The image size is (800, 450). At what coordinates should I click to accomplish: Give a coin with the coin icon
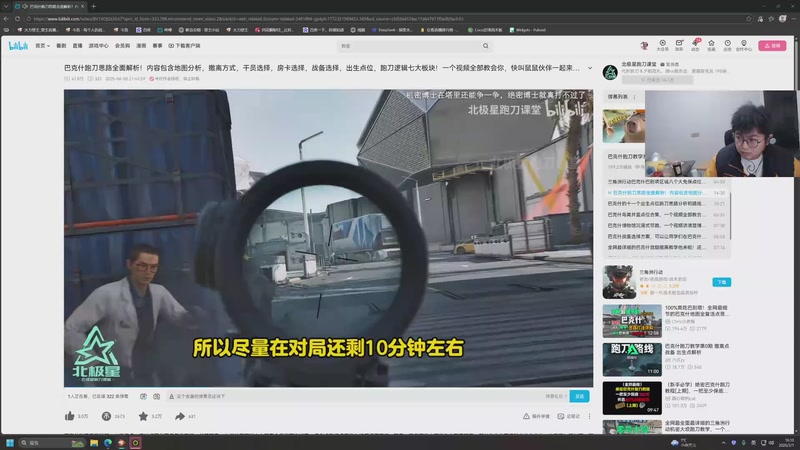point(106,416)
